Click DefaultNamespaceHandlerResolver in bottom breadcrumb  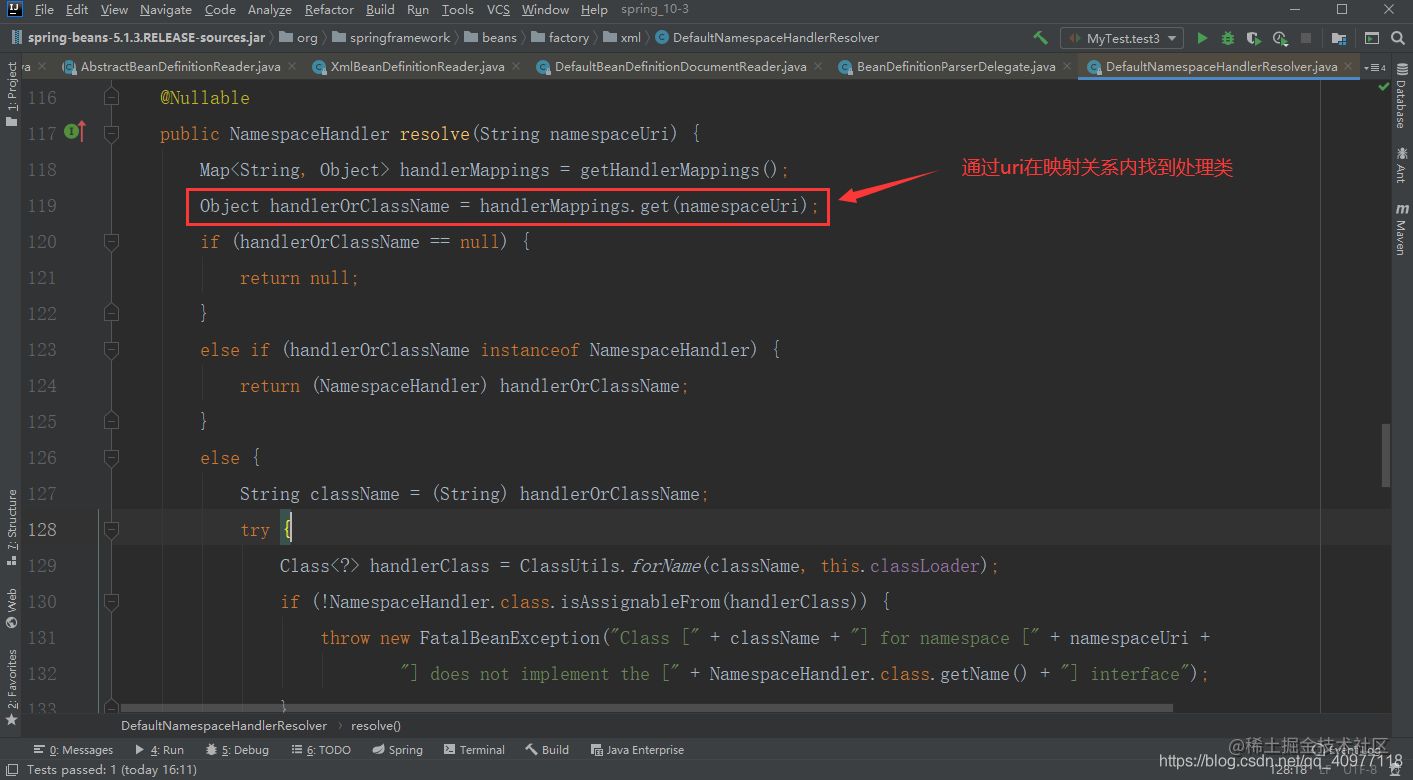pyautogui.click(x=224, y=726)
